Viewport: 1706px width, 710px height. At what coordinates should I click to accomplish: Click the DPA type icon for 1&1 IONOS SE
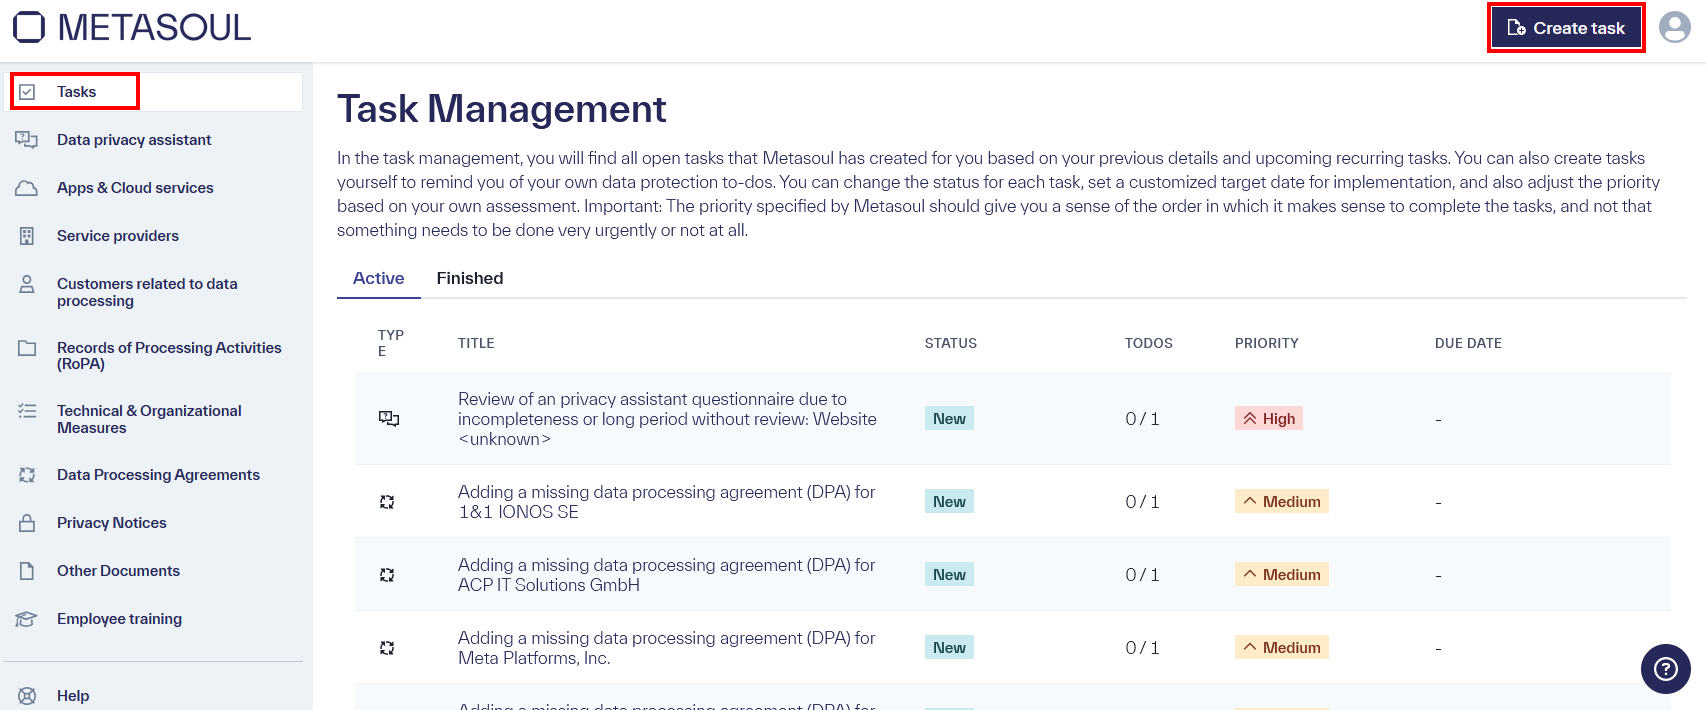click(387, 502)
